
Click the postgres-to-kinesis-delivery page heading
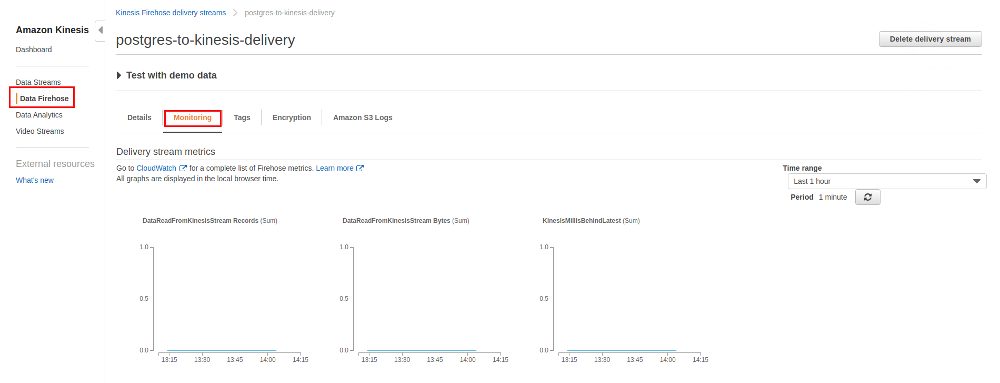205,40
